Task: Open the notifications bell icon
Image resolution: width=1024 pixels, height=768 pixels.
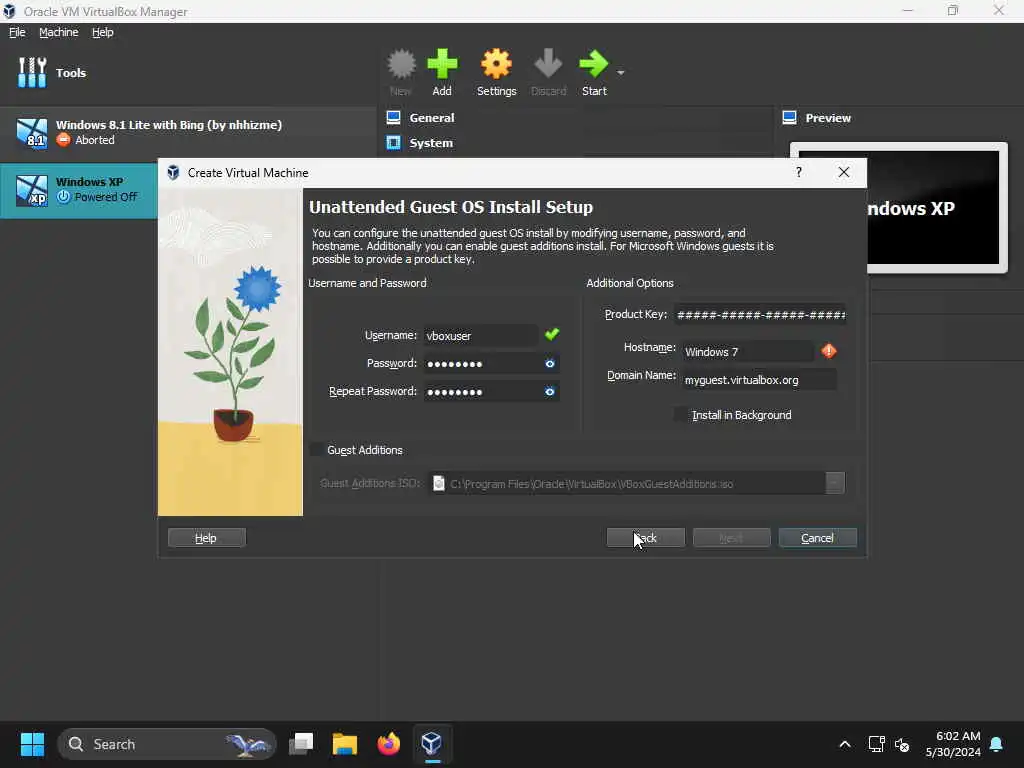Action: pyautogui.click(x=997, y=744)
